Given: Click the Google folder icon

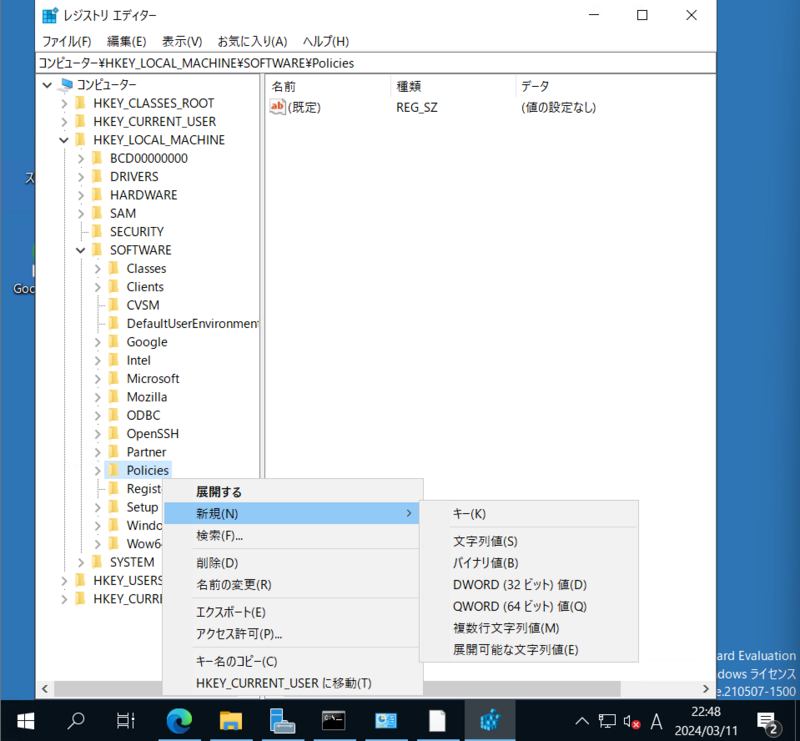Looking at the screenshot, I should point(114,342).
